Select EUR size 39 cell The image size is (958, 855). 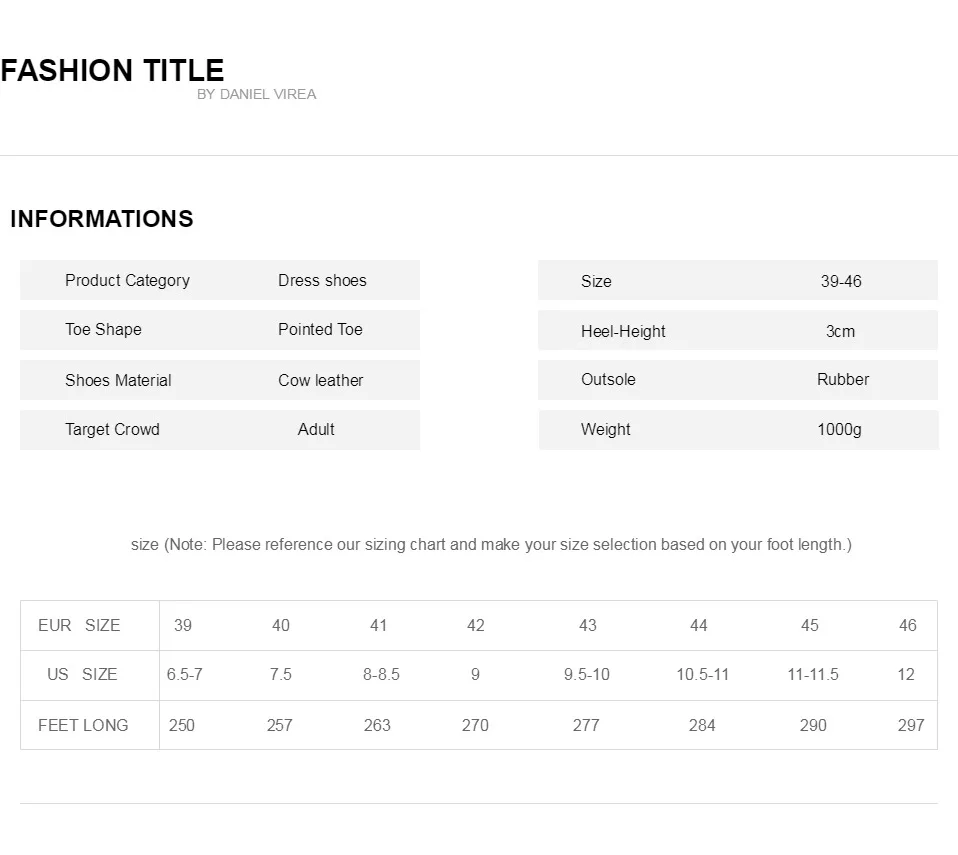pos(183,625)
